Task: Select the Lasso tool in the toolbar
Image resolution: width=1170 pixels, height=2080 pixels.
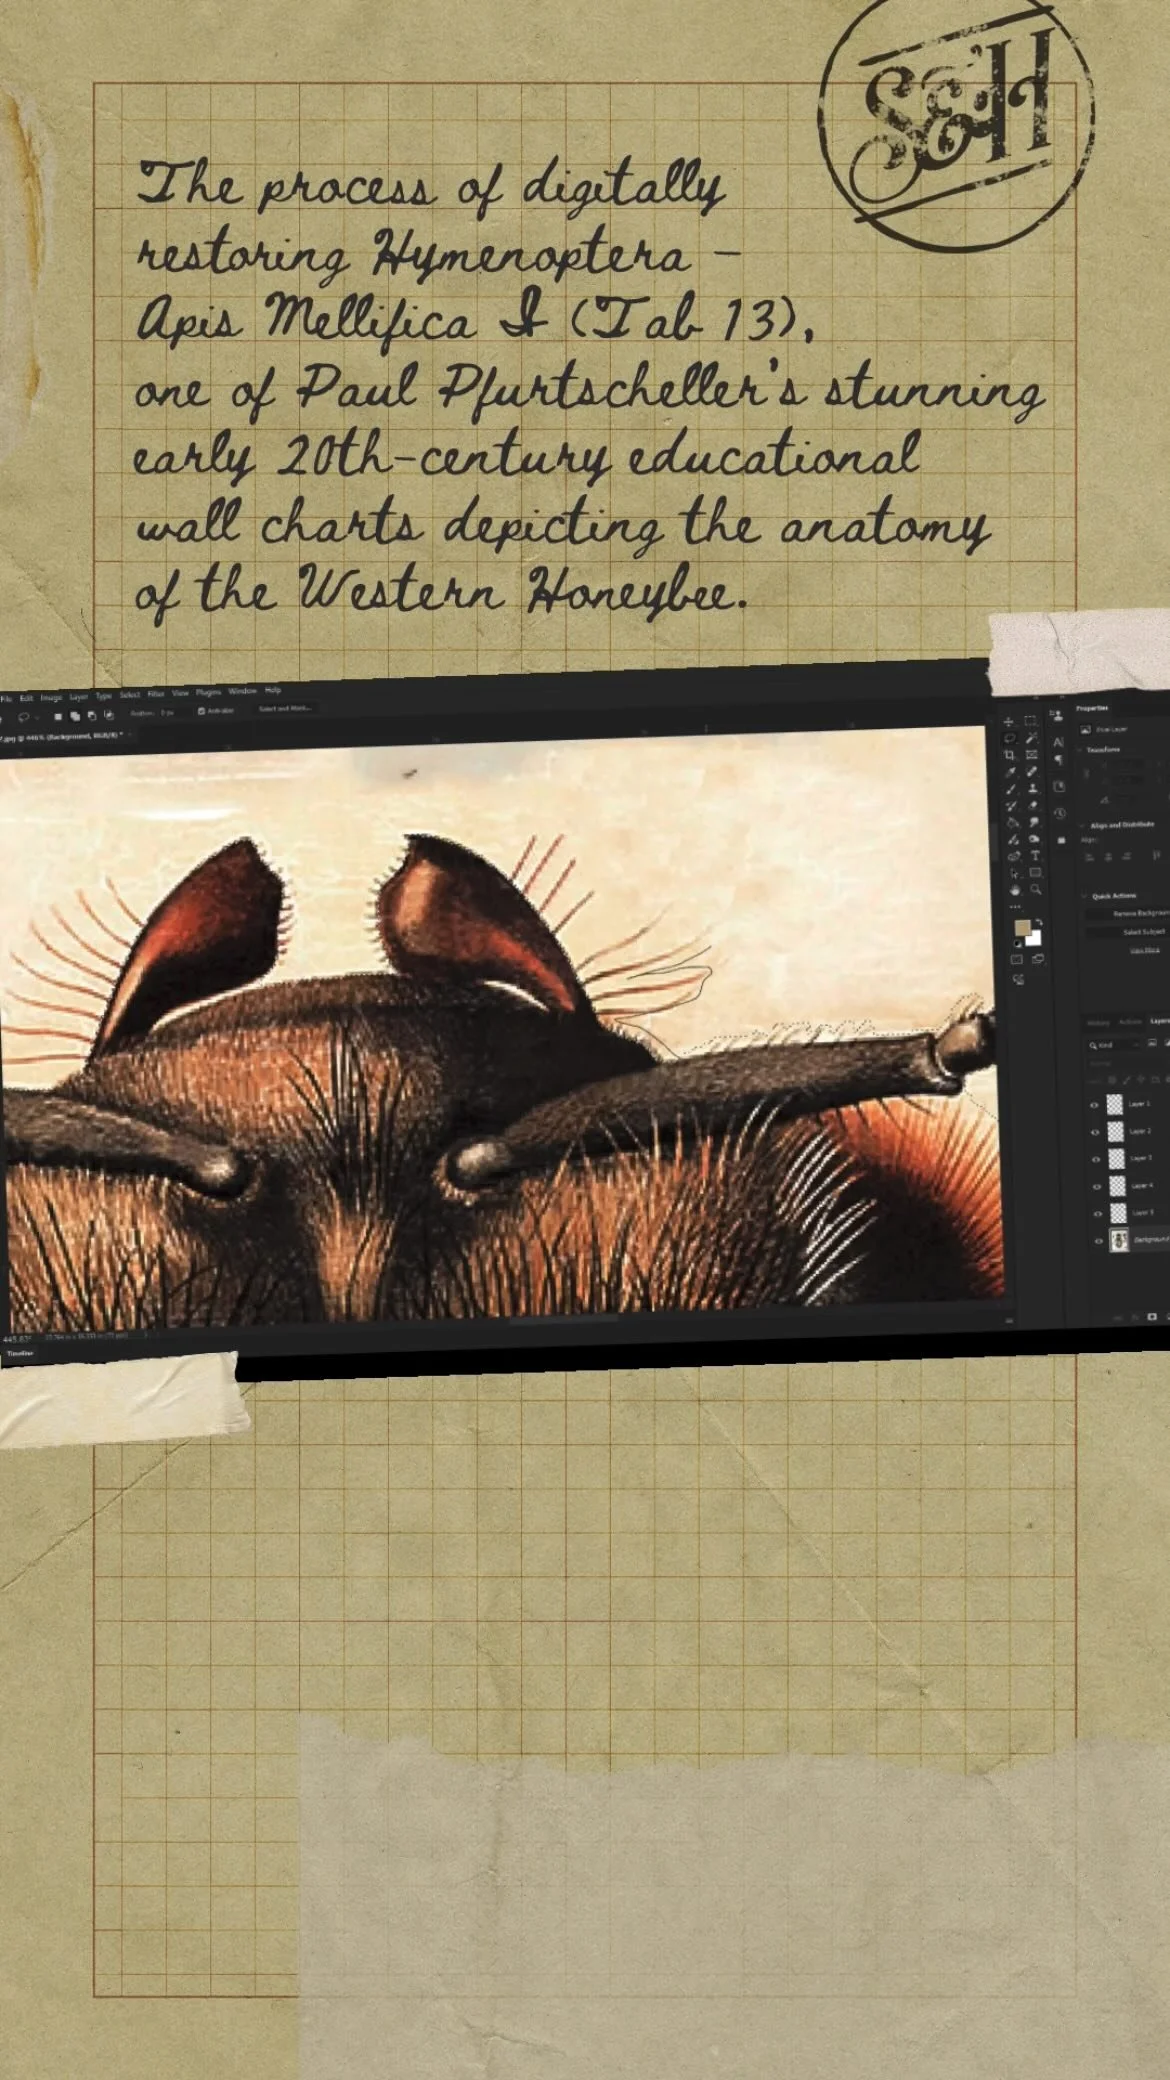Action: (x=1009, y=738)
